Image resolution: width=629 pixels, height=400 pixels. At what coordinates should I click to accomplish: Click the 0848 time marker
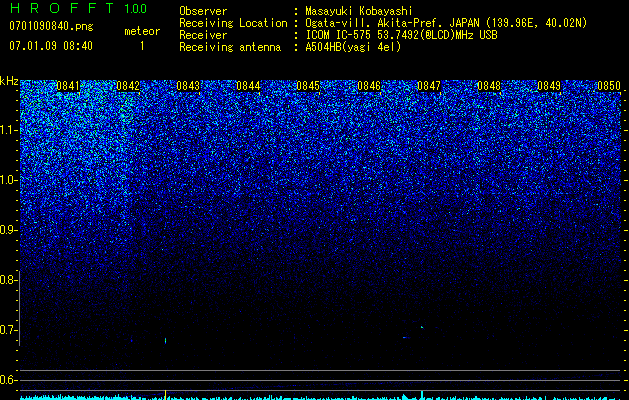[x=489, y=86]
